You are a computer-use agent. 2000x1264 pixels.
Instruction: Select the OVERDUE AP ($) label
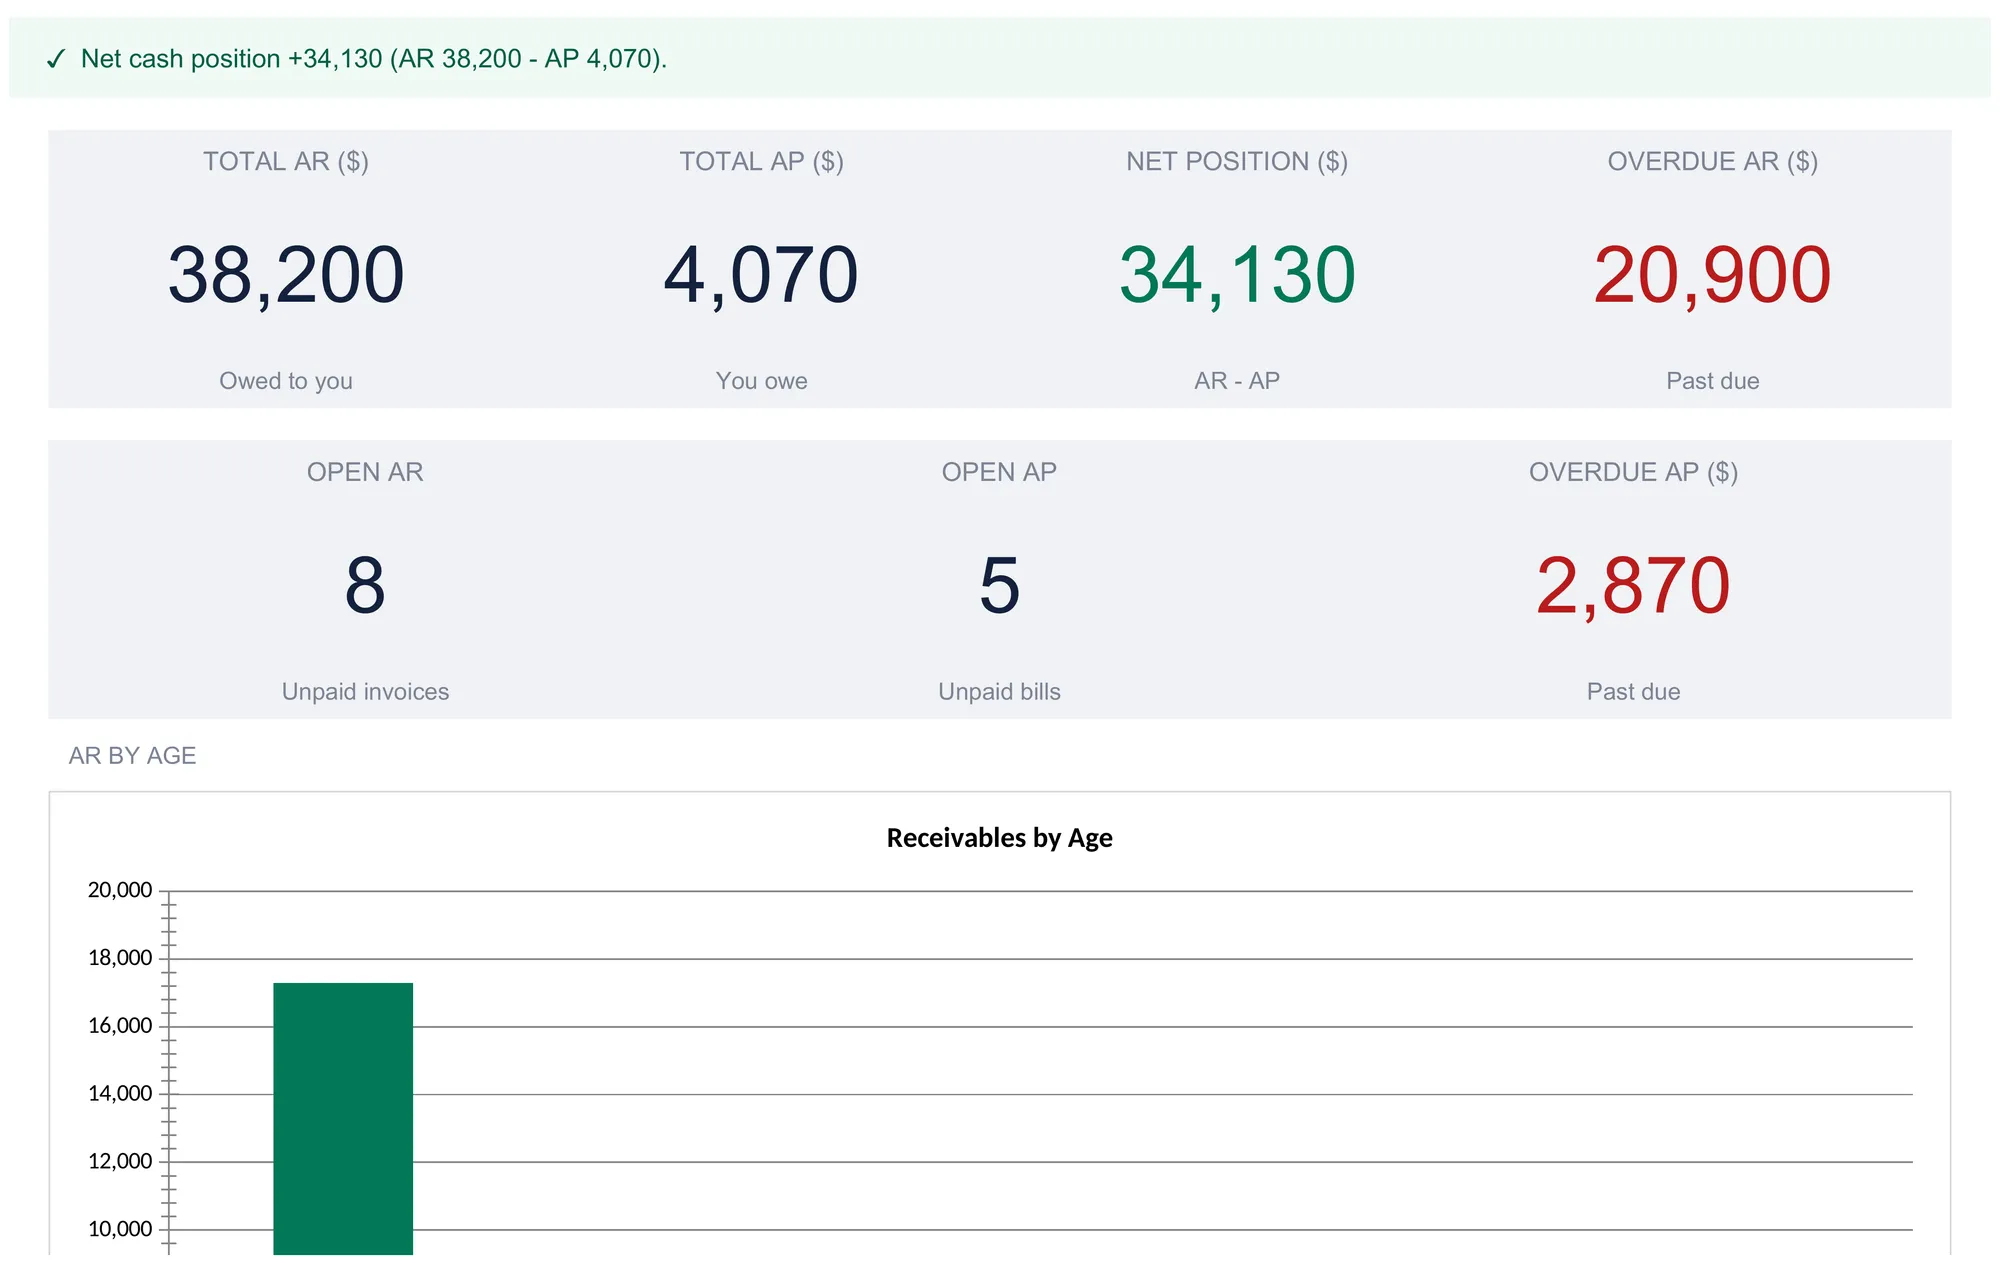tap(1634, 472)
